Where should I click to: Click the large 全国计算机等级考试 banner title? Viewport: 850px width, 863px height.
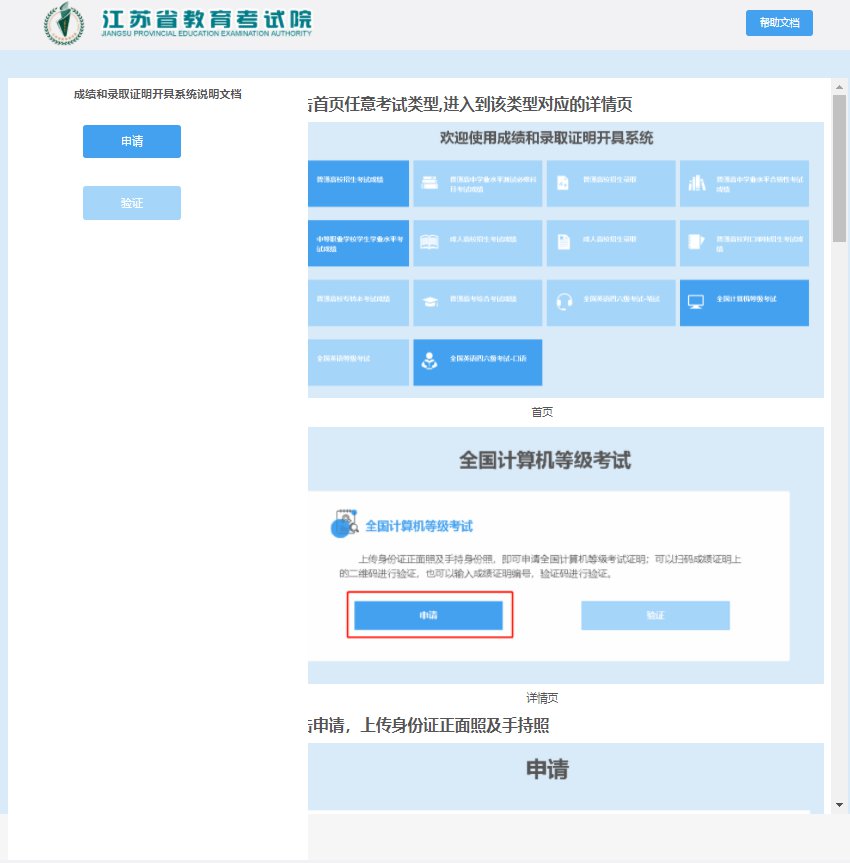click(x=545, y=460)
